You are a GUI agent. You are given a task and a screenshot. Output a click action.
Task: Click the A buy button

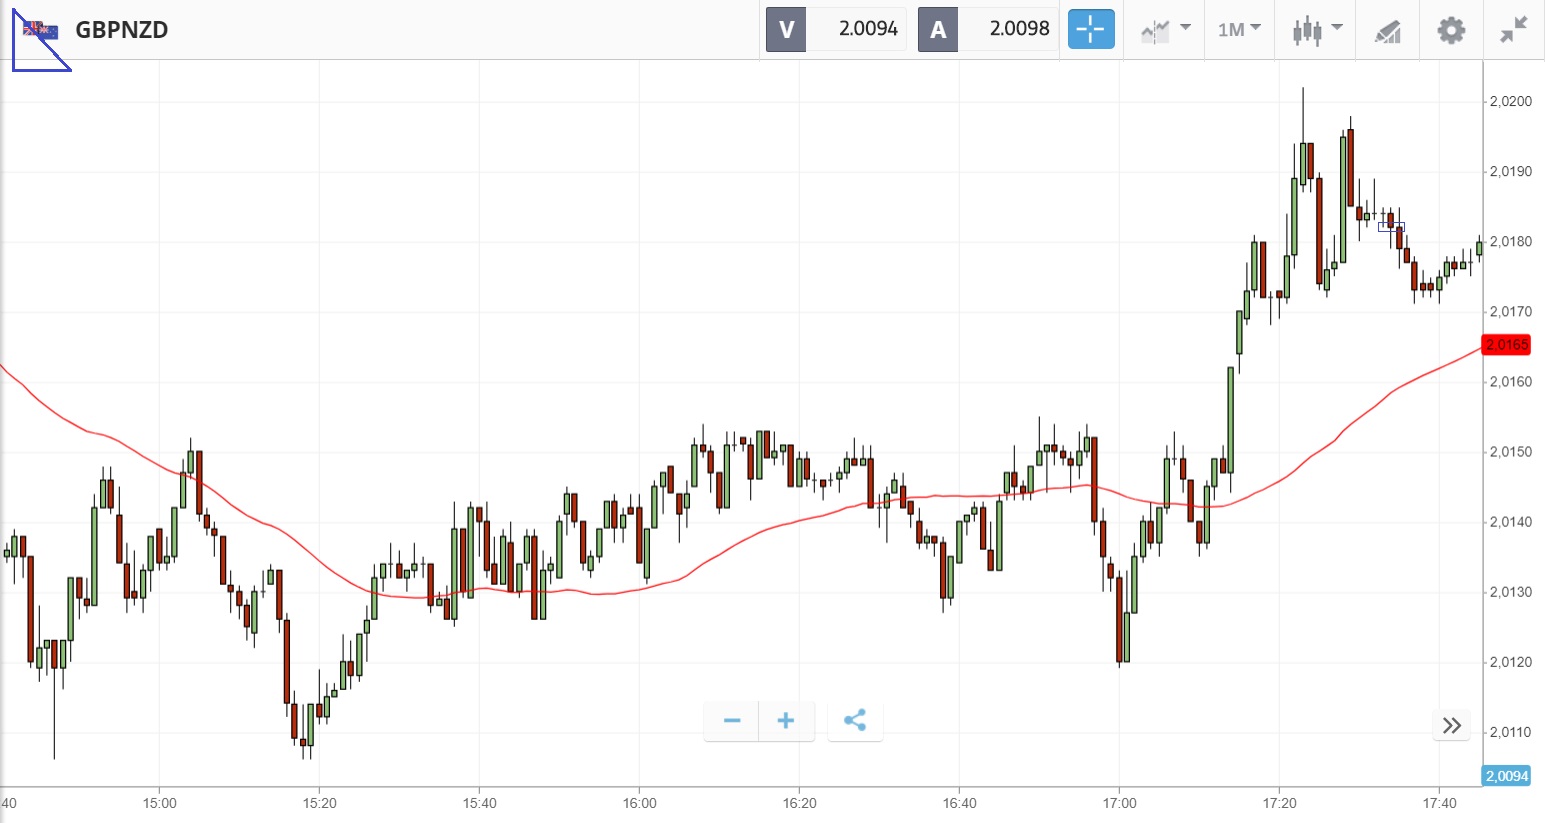pos(938,29)
